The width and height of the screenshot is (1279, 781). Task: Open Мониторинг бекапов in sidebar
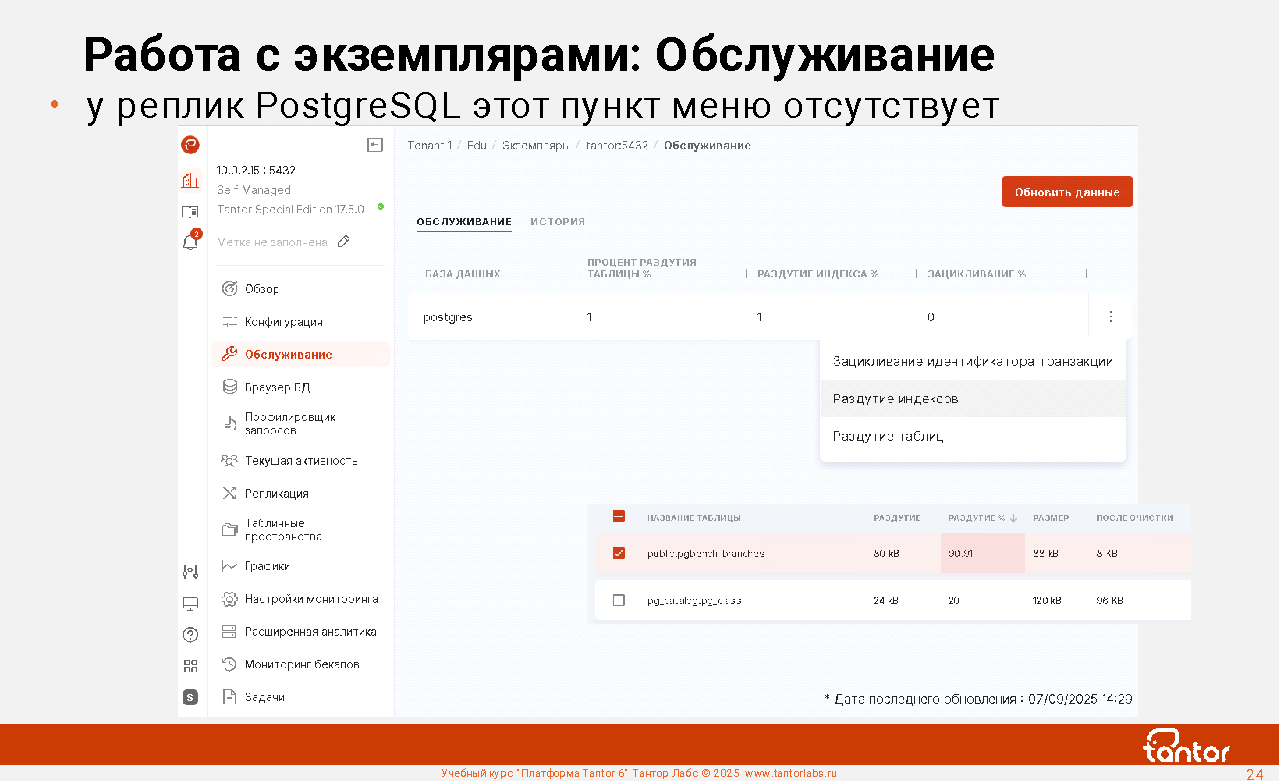301,664
